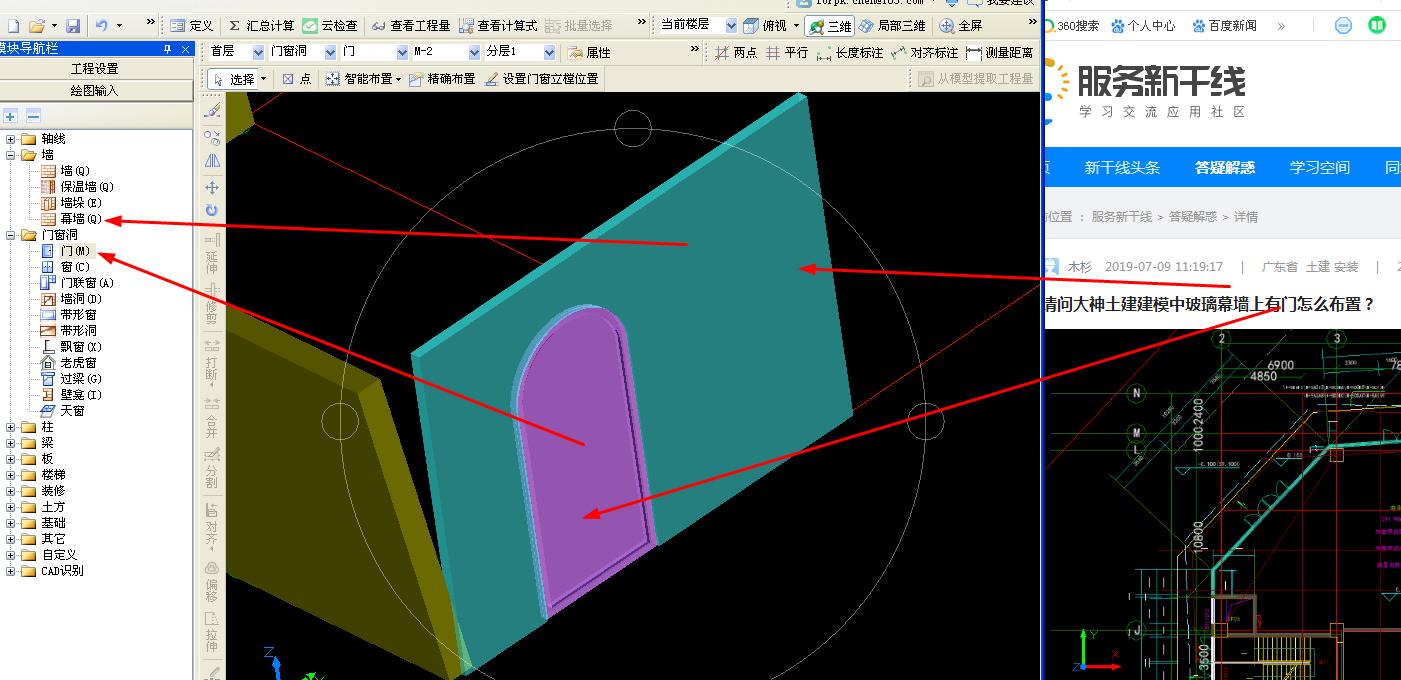The height and width of the screenshot is (680, 1401).
Task: Pin the 模块导航栏 navigation panel
Action: [168, 48]
